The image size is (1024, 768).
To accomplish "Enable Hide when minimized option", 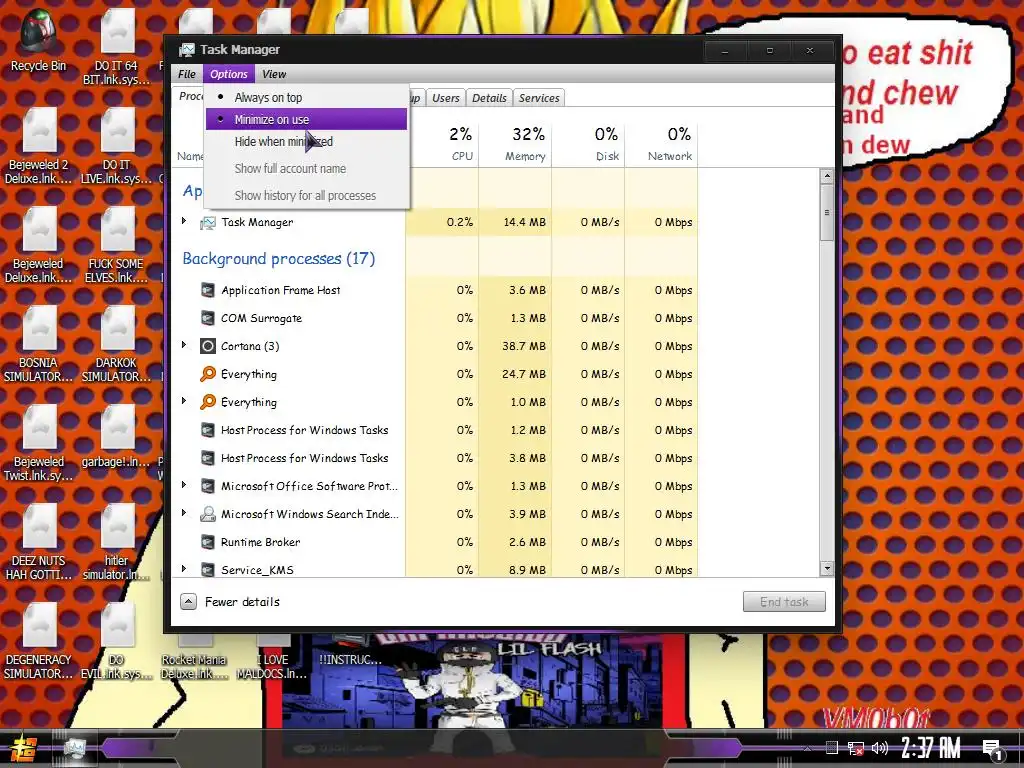I will pos(306,142).
